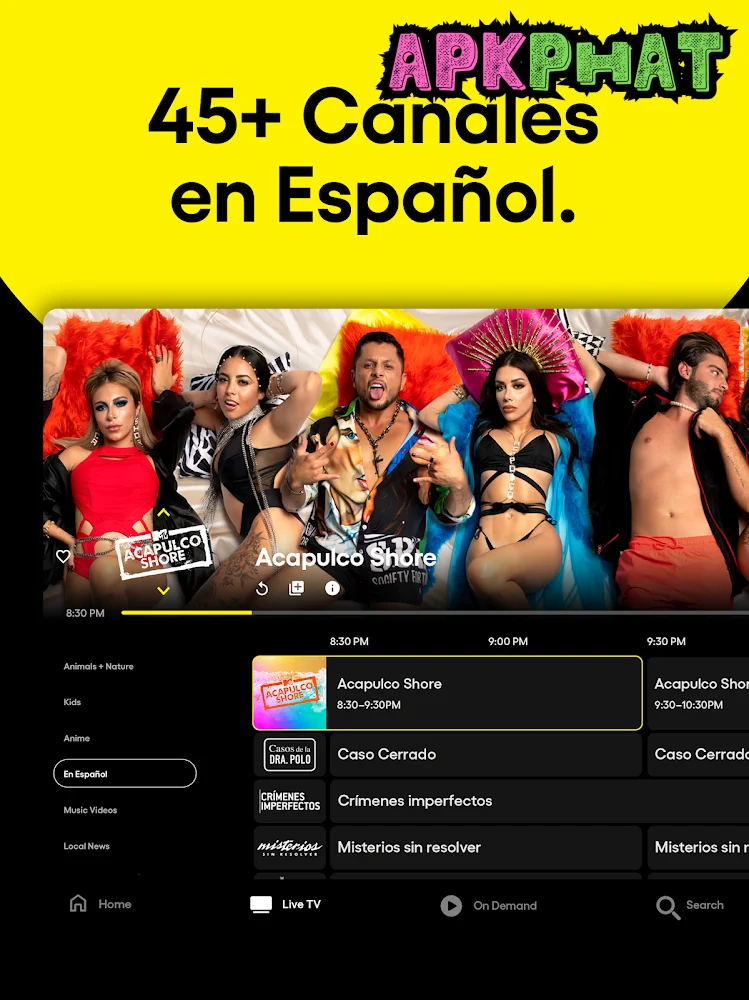Click the Home icon in bottom navigation
Viewport: 749px width, 1000px height.
pos(78,903)
